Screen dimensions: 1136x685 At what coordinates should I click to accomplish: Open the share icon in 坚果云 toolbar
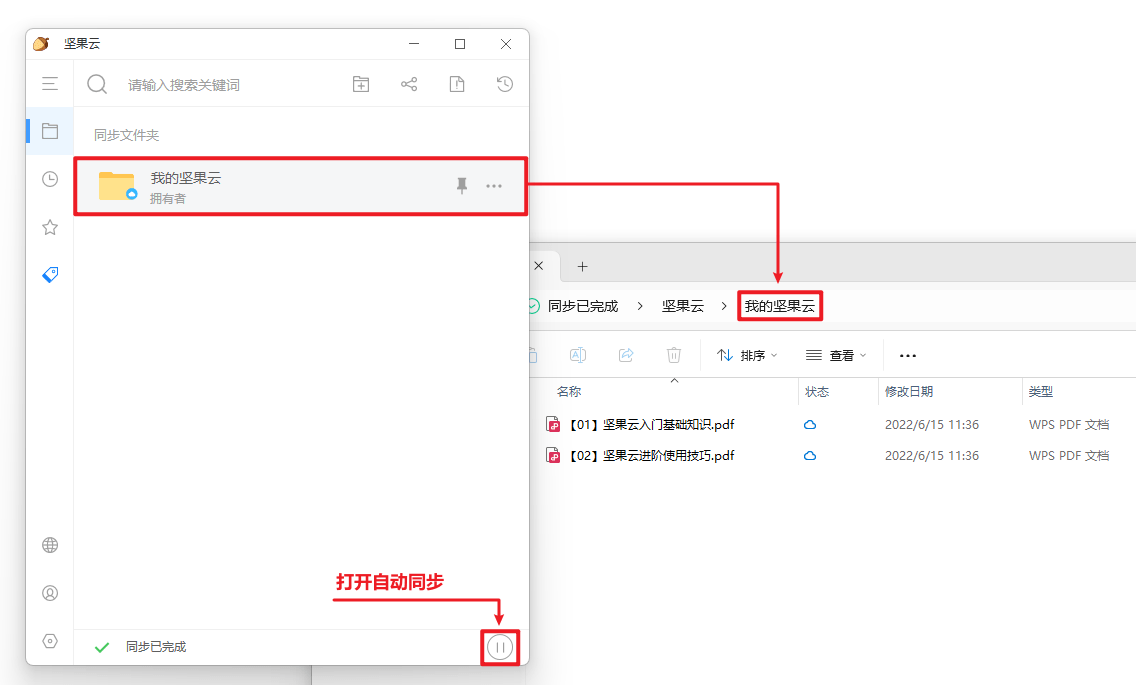[x=409, y=84]
